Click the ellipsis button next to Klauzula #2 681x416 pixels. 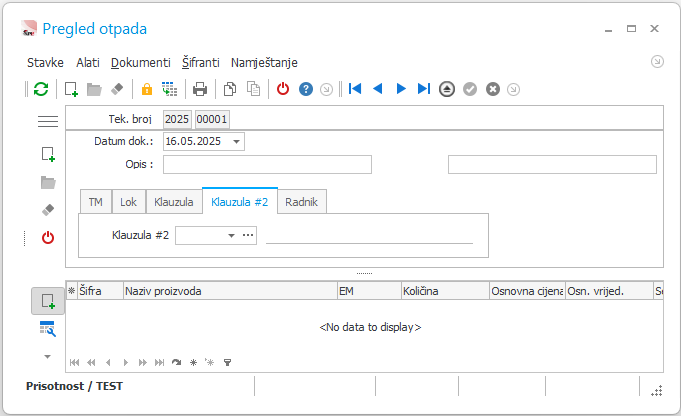click(x=248, y=235)
